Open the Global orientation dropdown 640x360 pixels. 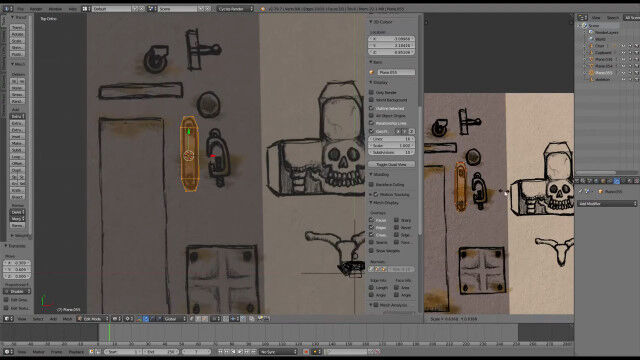(x=176, y=319)
